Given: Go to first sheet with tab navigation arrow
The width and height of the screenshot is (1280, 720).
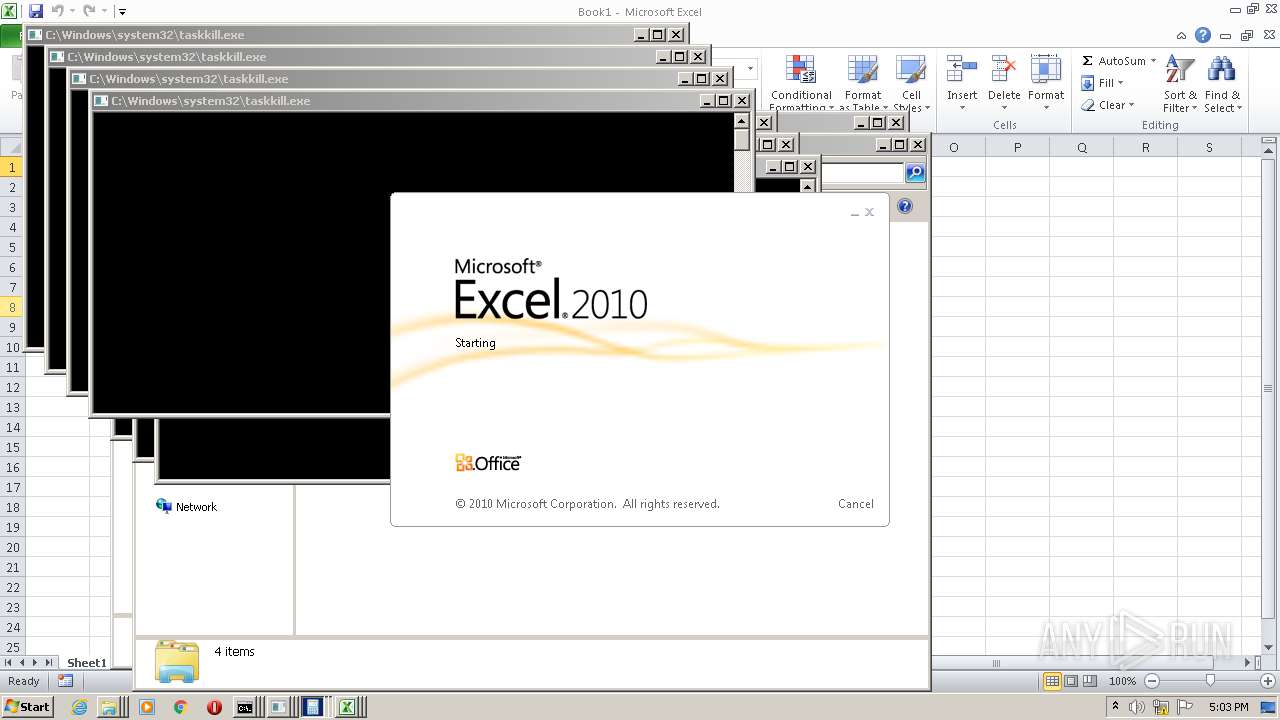Looking at the screenshot, I should click(9, 662).
